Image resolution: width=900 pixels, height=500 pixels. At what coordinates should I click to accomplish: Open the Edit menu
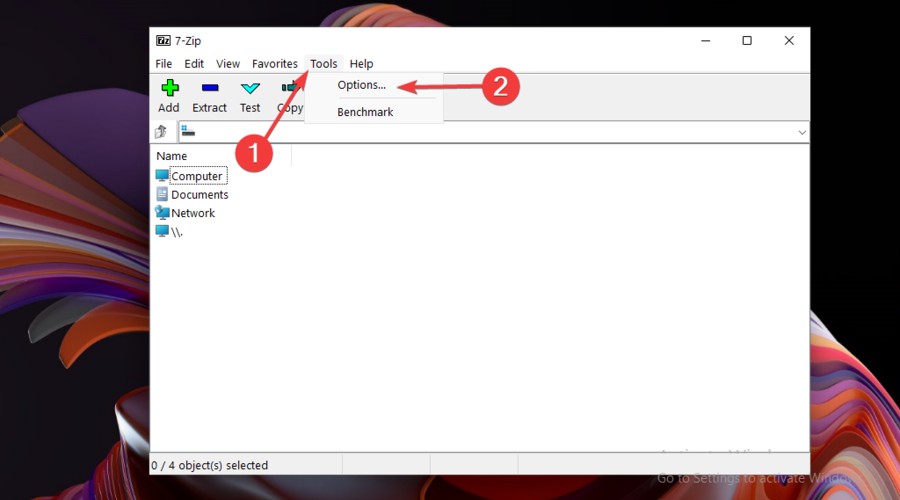click(194, 64)
